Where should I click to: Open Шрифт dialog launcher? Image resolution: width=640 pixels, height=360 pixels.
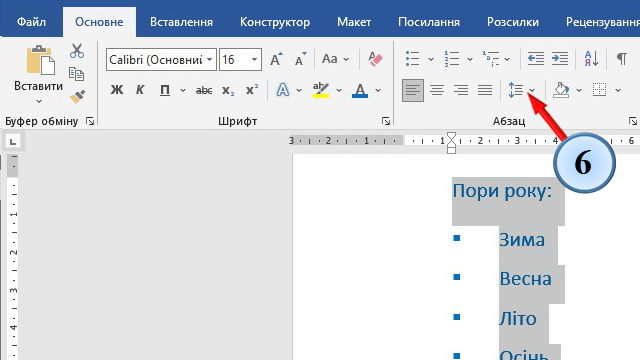coord(386,121)
